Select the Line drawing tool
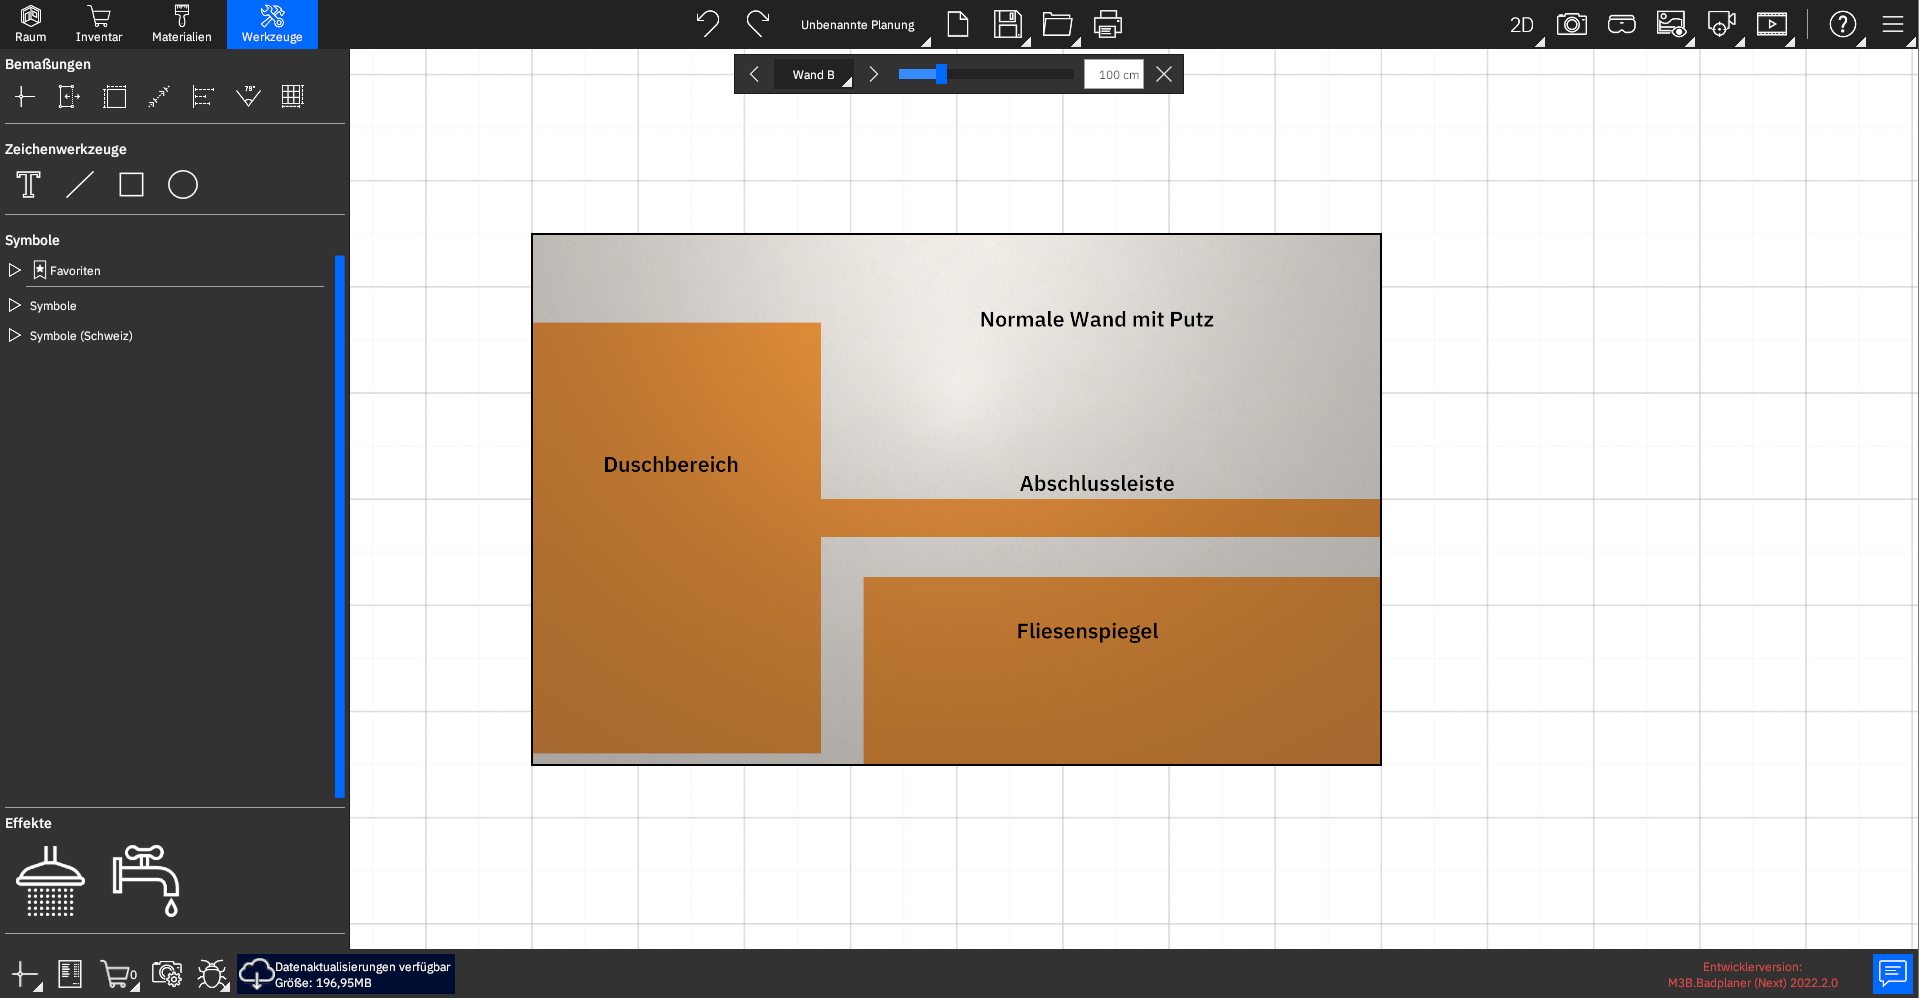This screenshot has width=1919, height=998. 80,185
